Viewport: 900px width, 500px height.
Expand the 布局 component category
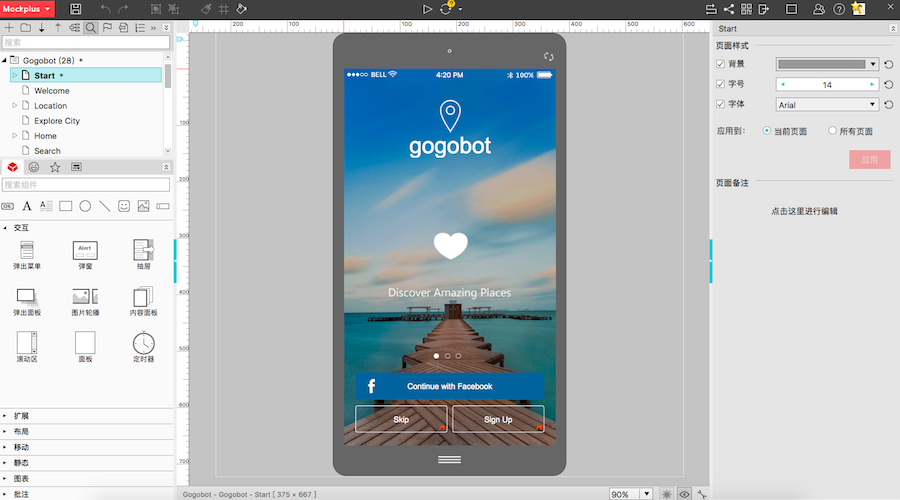point(5,431)
